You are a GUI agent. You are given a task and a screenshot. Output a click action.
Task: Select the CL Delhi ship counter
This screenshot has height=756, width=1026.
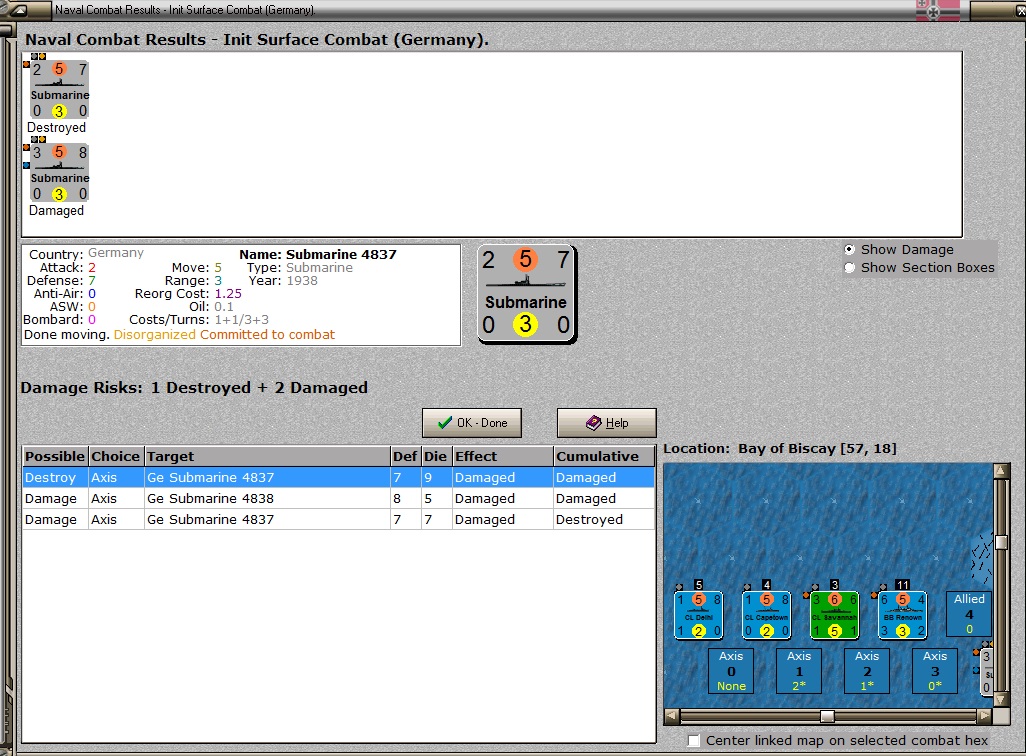[x=698, y=615]
